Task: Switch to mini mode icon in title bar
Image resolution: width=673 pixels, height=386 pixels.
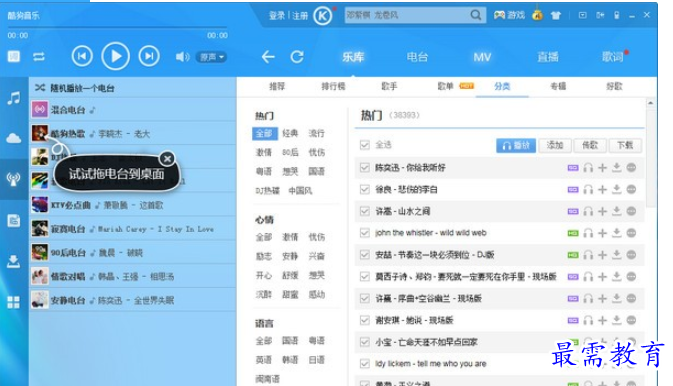Action: (x=600, y=15)
